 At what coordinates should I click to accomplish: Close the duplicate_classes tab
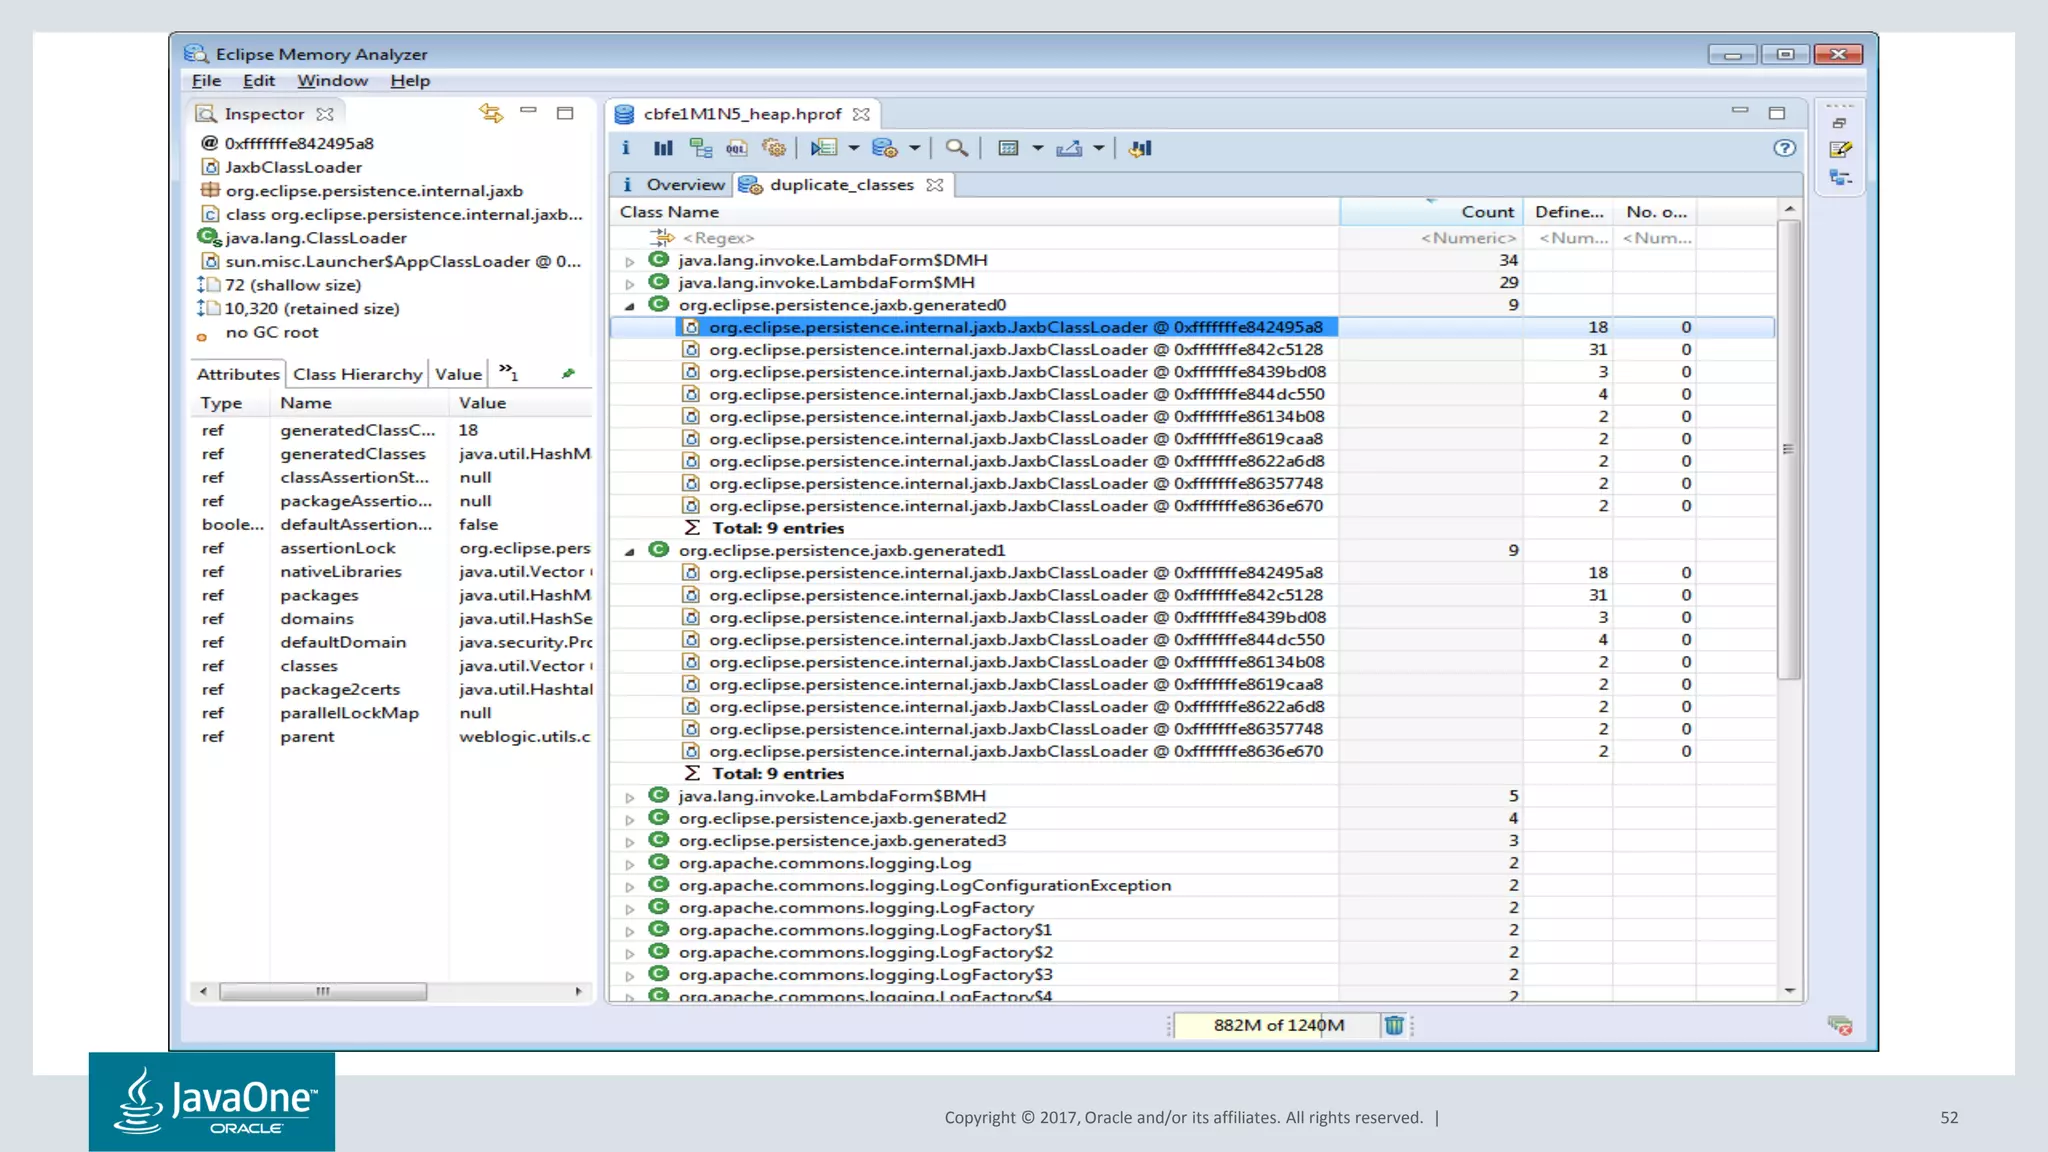click(x=935, y=185)
